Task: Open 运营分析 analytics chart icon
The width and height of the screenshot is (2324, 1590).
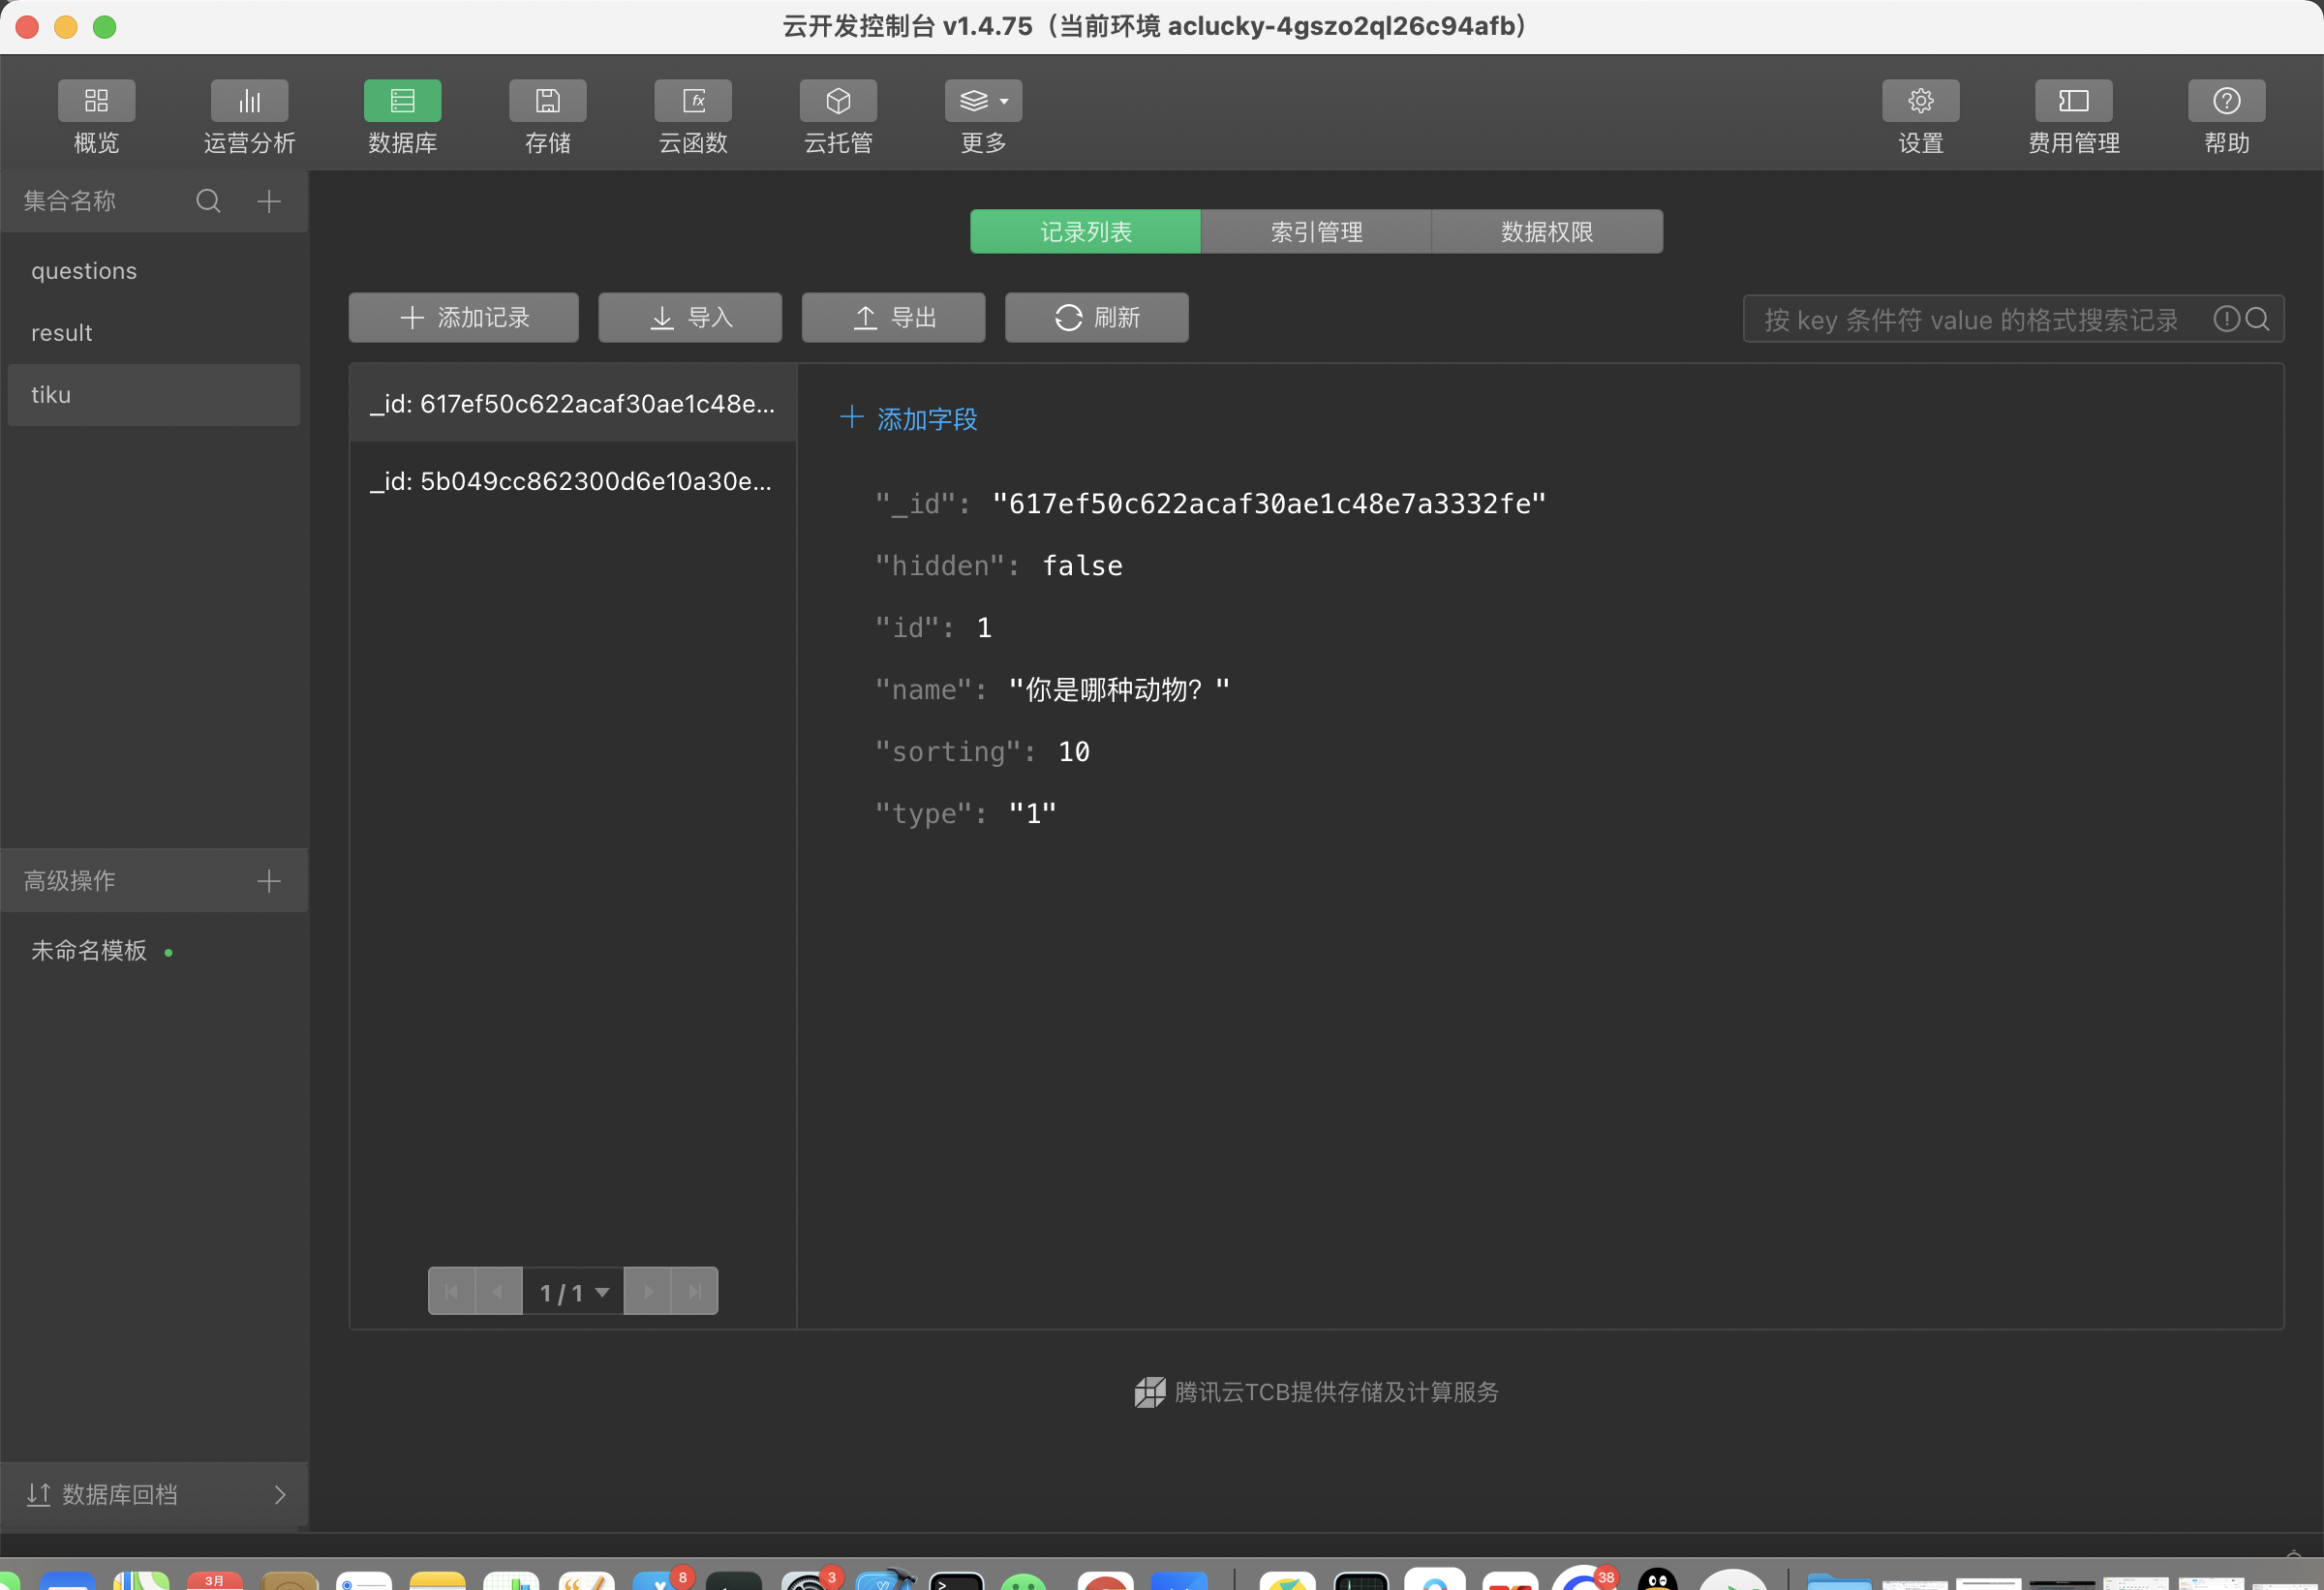Action: pos(249,101)
